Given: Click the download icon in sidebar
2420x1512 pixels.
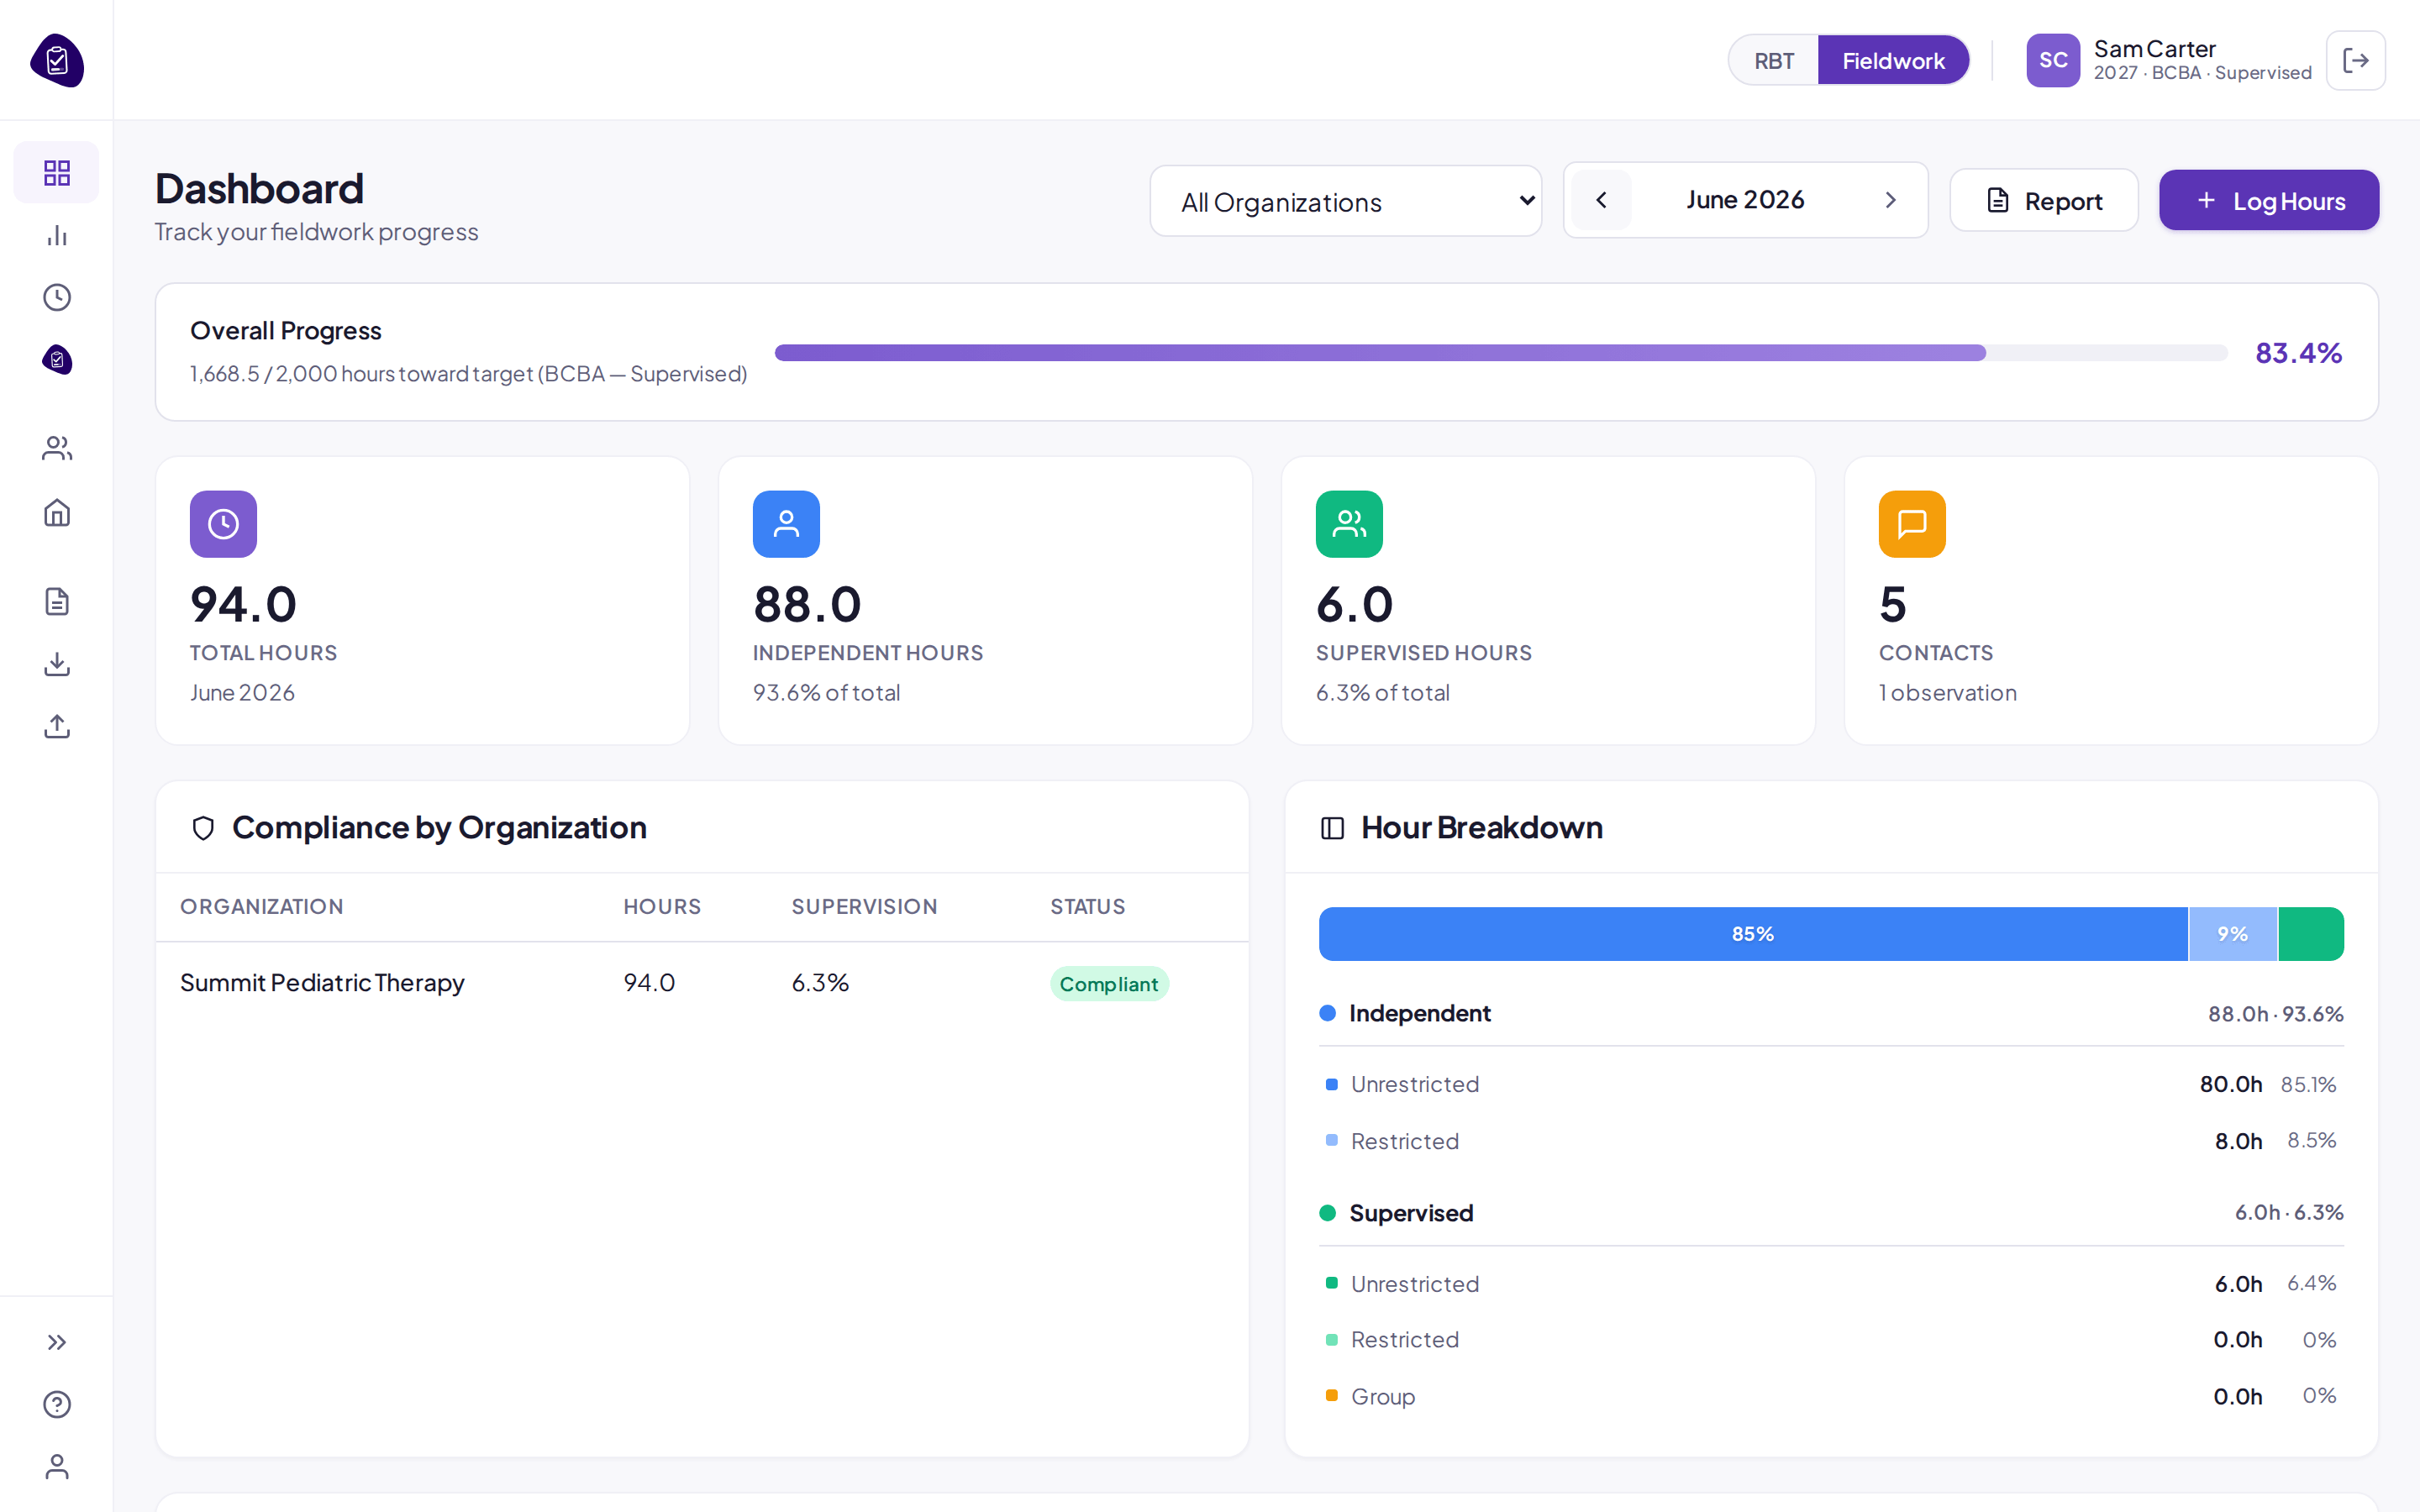Looking at the screenshot, I should [x=57, y=664].
